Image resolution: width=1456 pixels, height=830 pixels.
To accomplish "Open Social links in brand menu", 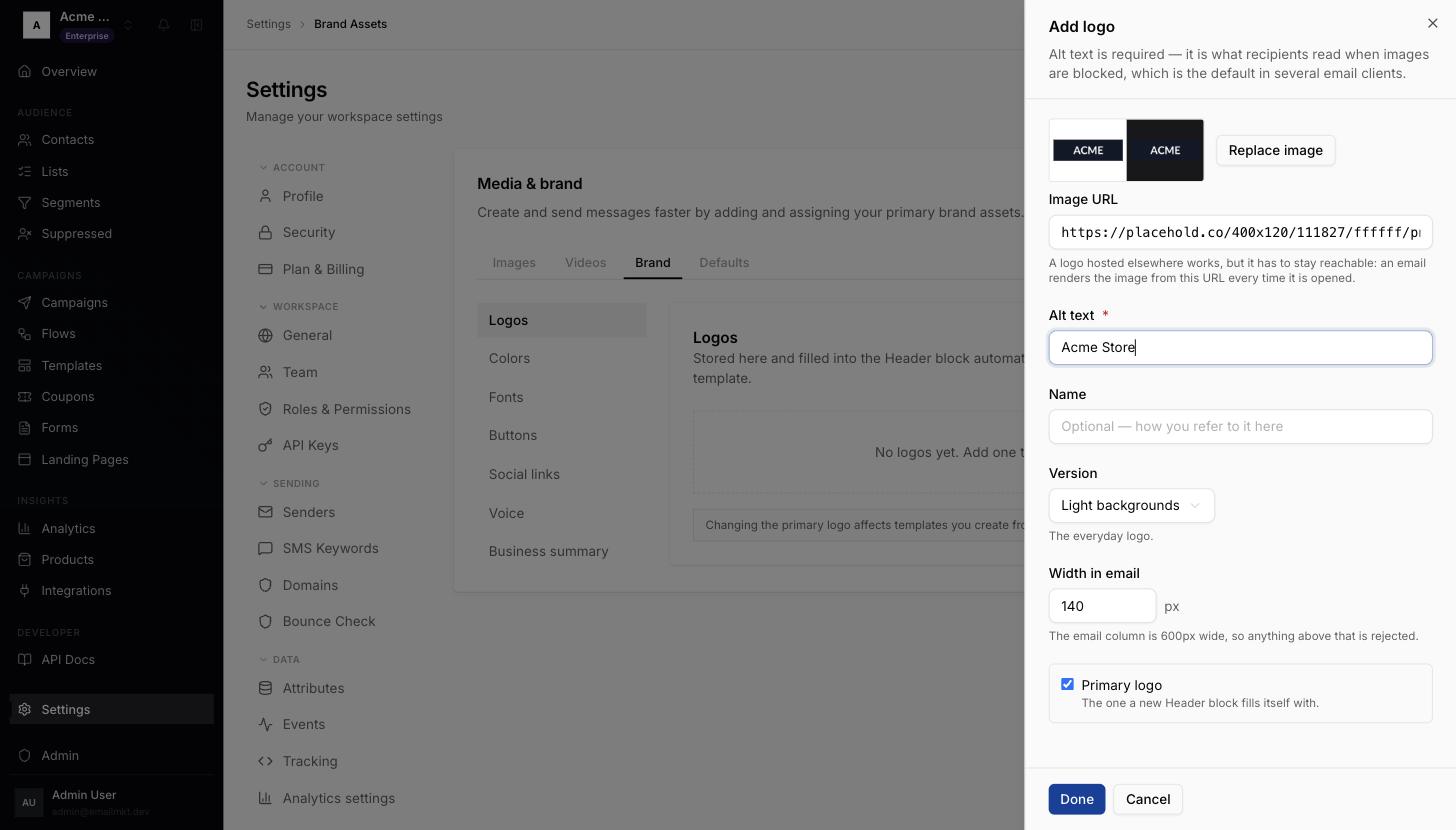I will pos(562,475).
